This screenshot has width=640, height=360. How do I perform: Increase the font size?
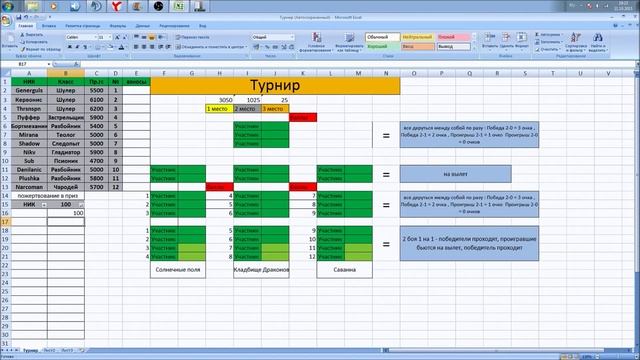click(x=117, y=37)
